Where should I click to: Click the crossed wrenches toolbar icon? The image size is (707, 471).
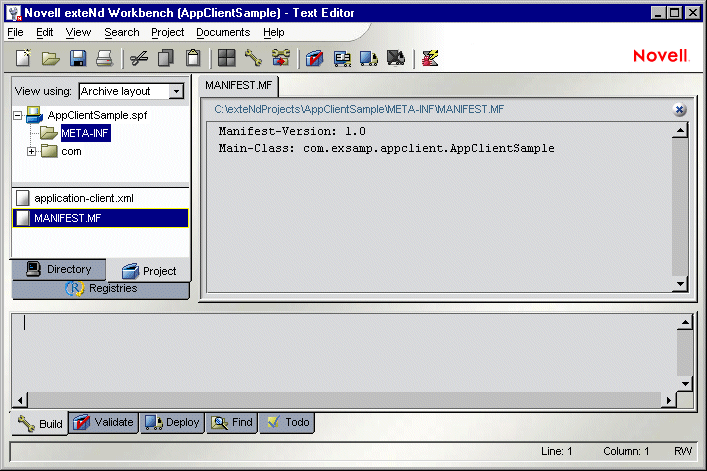click(x=280, y=58)
